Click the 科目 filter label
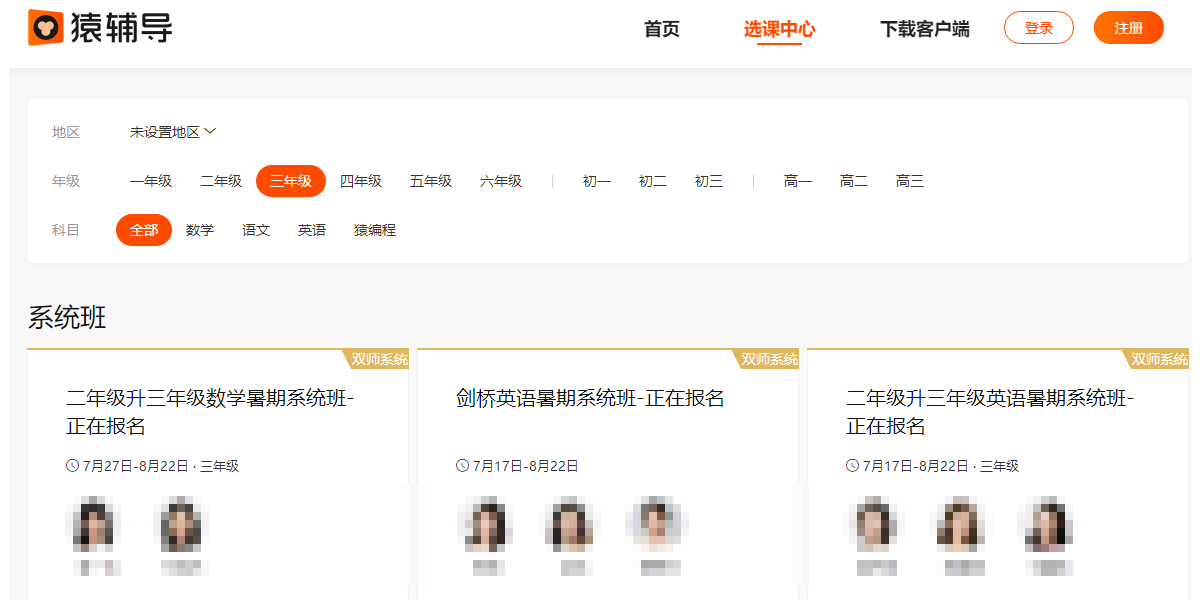Image resolution: width=1200 pixels, height=600 pixels. point(66,230)
